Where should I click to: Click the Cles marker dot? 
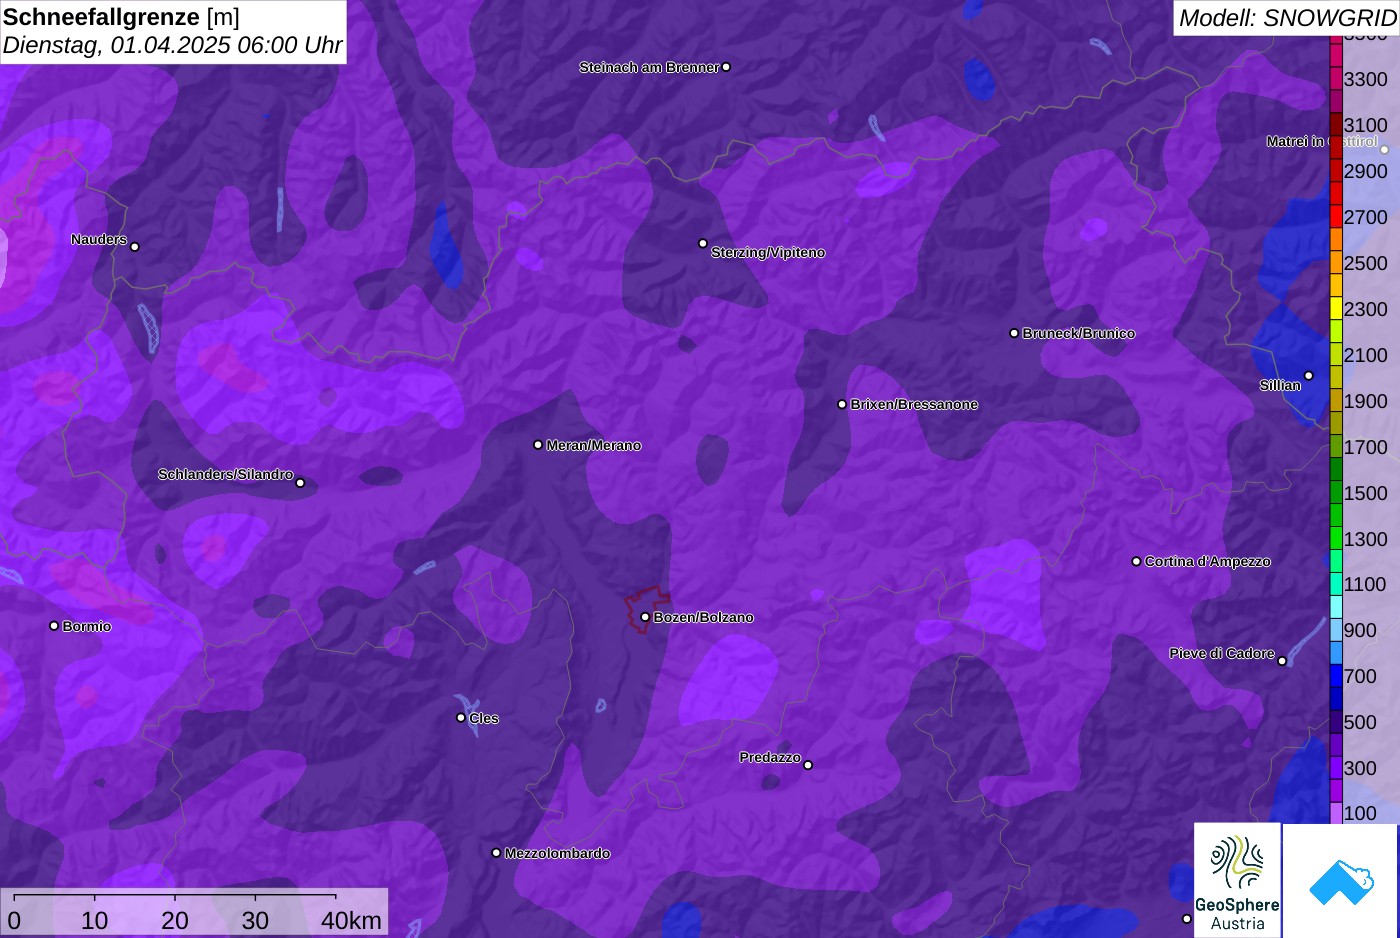pos(461,717)
